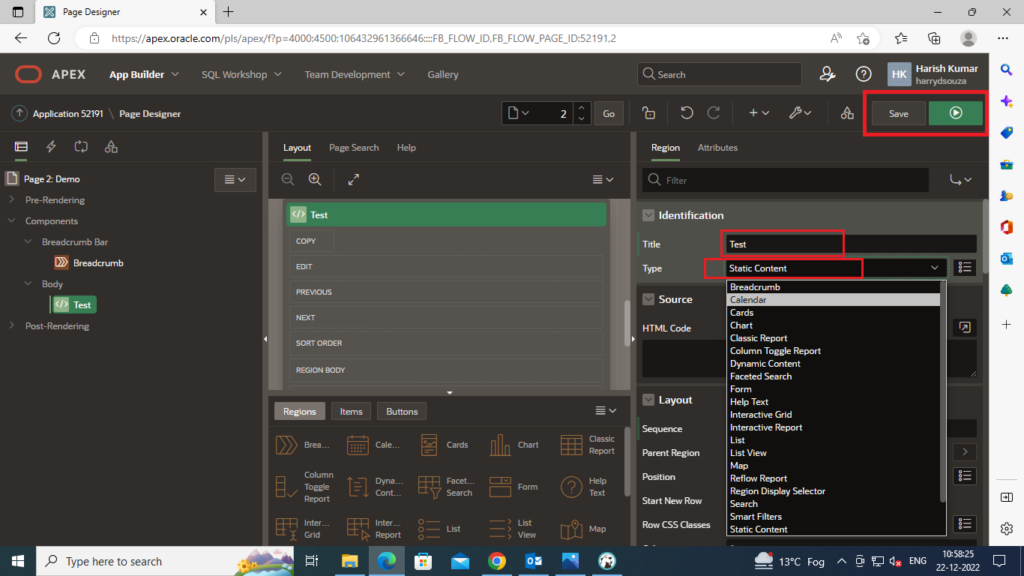1024x576 pixels.
Task: Expand the Pre-Rendering tree node
Action: click(x=12, y=200)
